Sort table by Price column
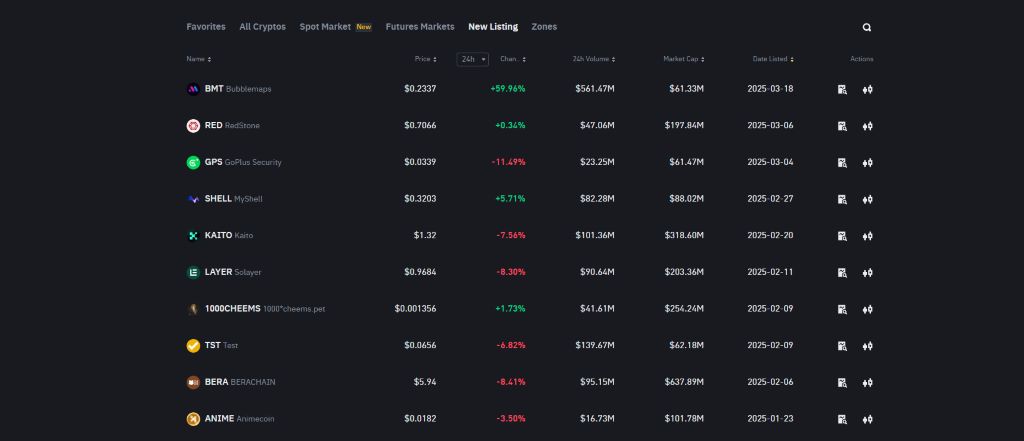1024x441 pixels. (x=425, y=59)
